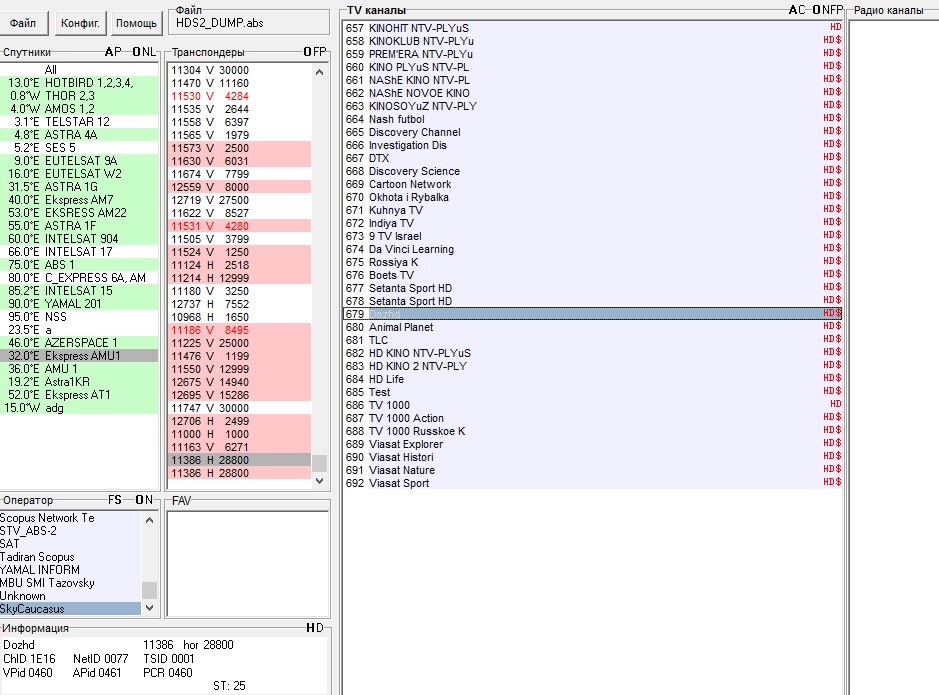Click inside the empty FAV list box
This screenshot has height=695, width=939.
[248, 563]
